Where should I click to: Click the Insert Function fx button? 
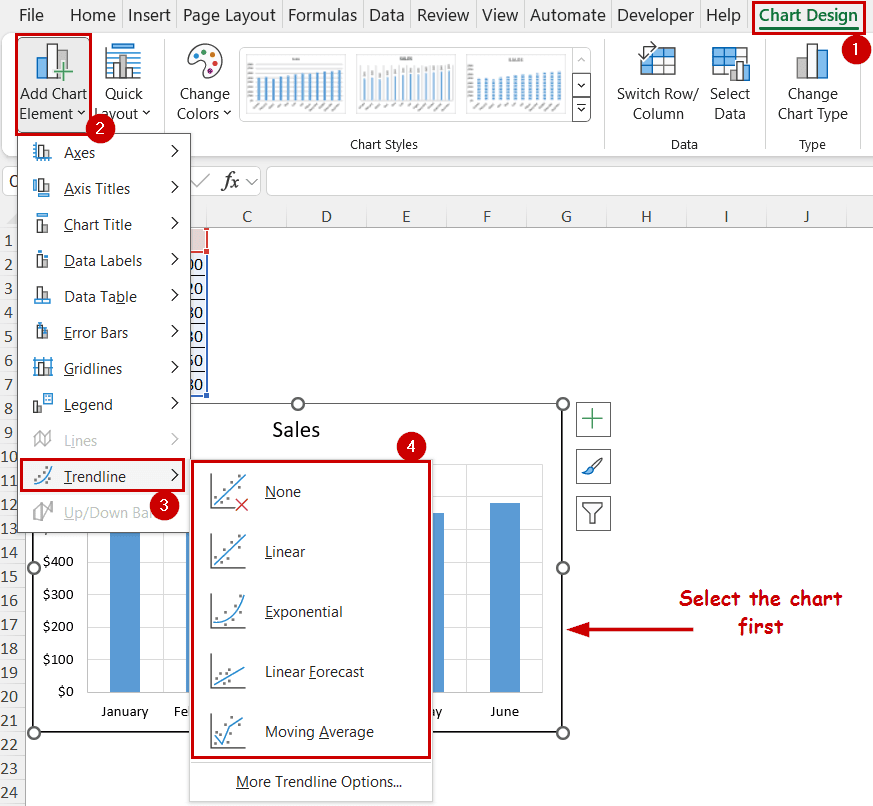230,181
